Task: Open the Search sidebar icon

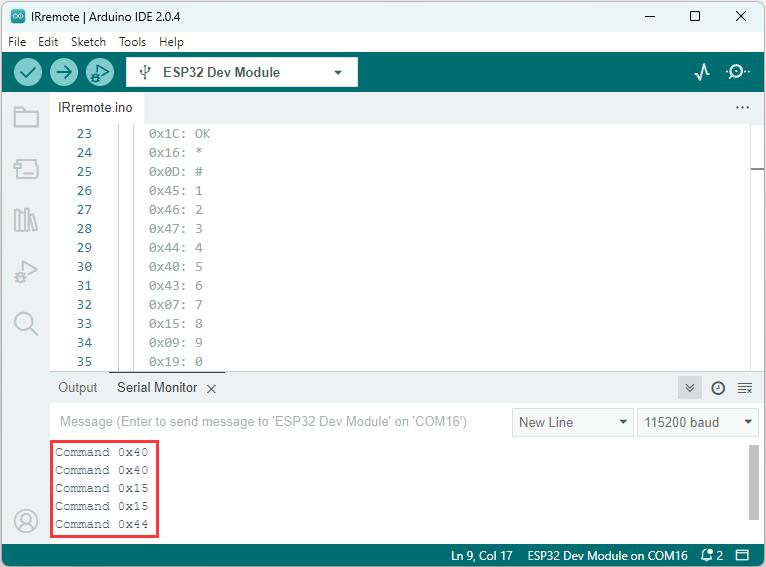Action: point(26,323)
